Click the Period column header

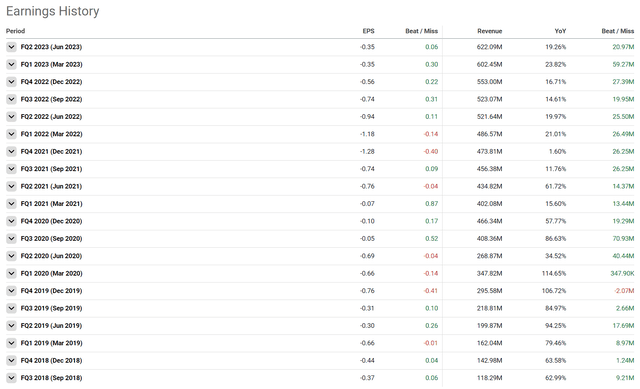(x=16, y=31)
